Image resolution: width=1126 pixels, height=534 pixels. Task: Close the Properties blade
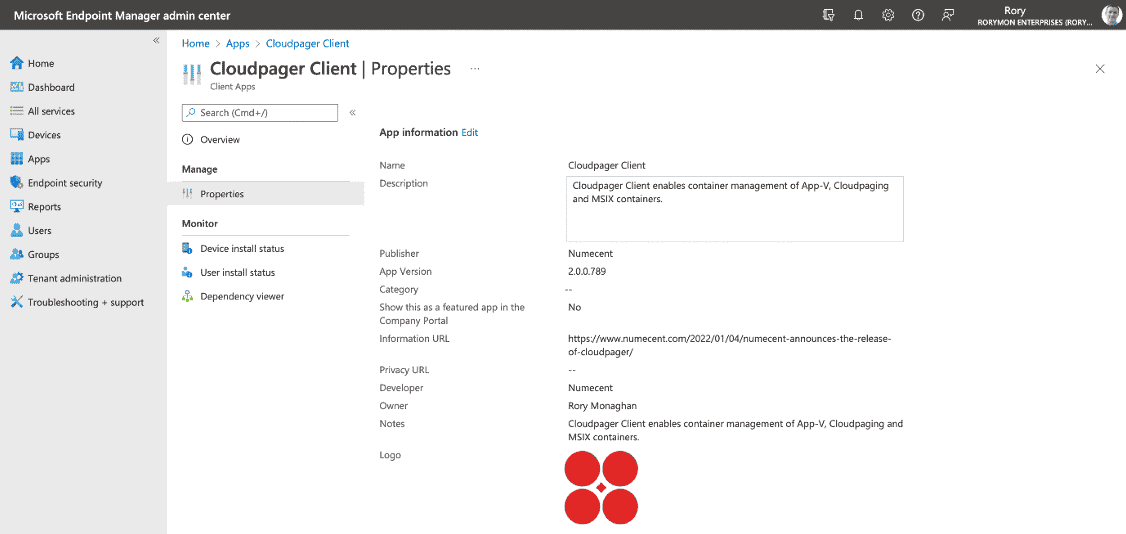point(1099,69)
